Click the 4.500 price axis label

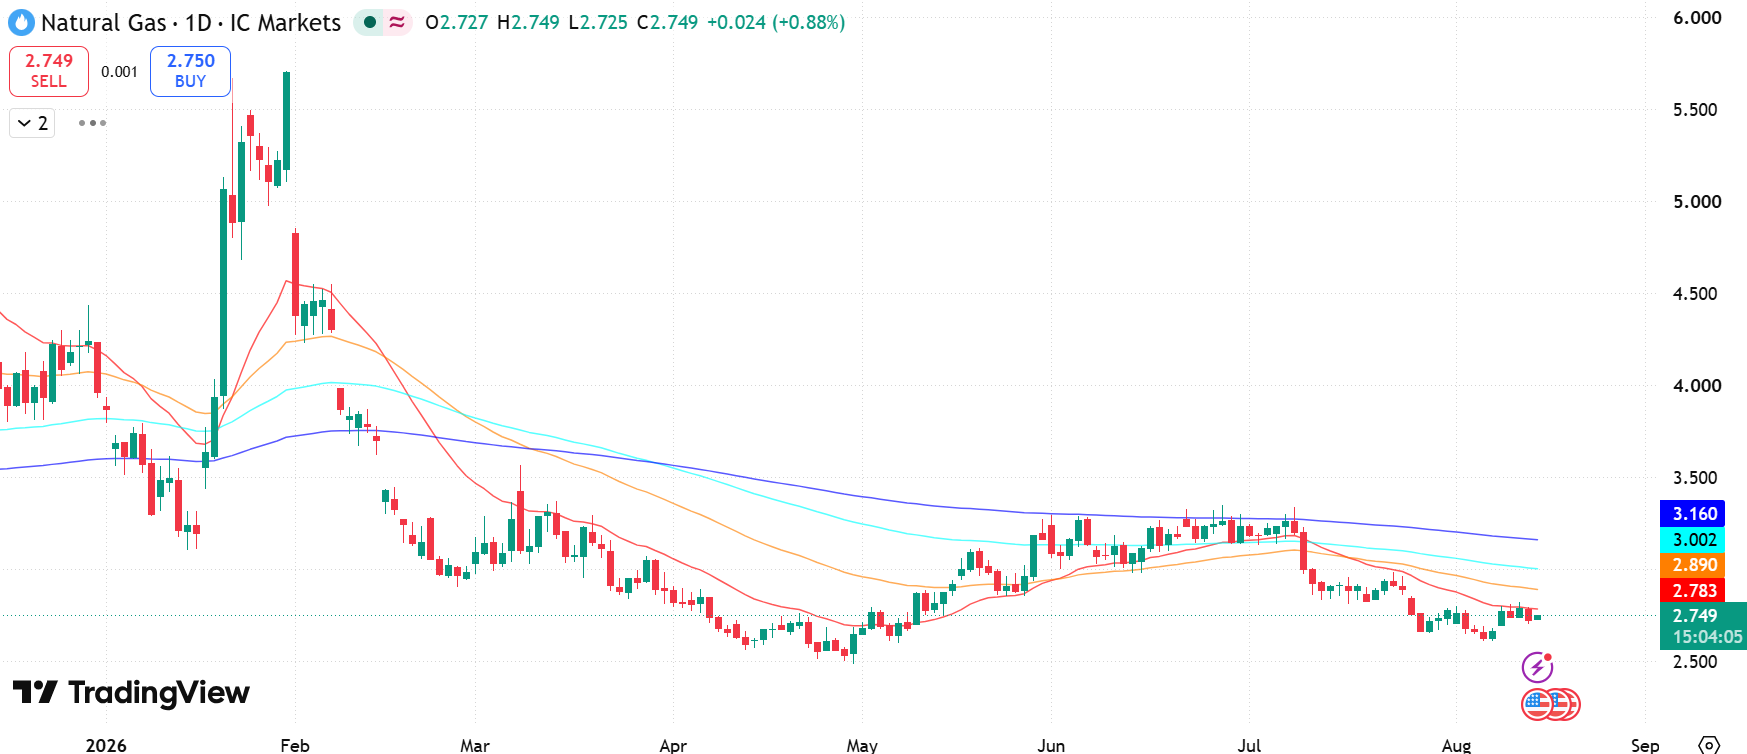(x=1697, y=294)
